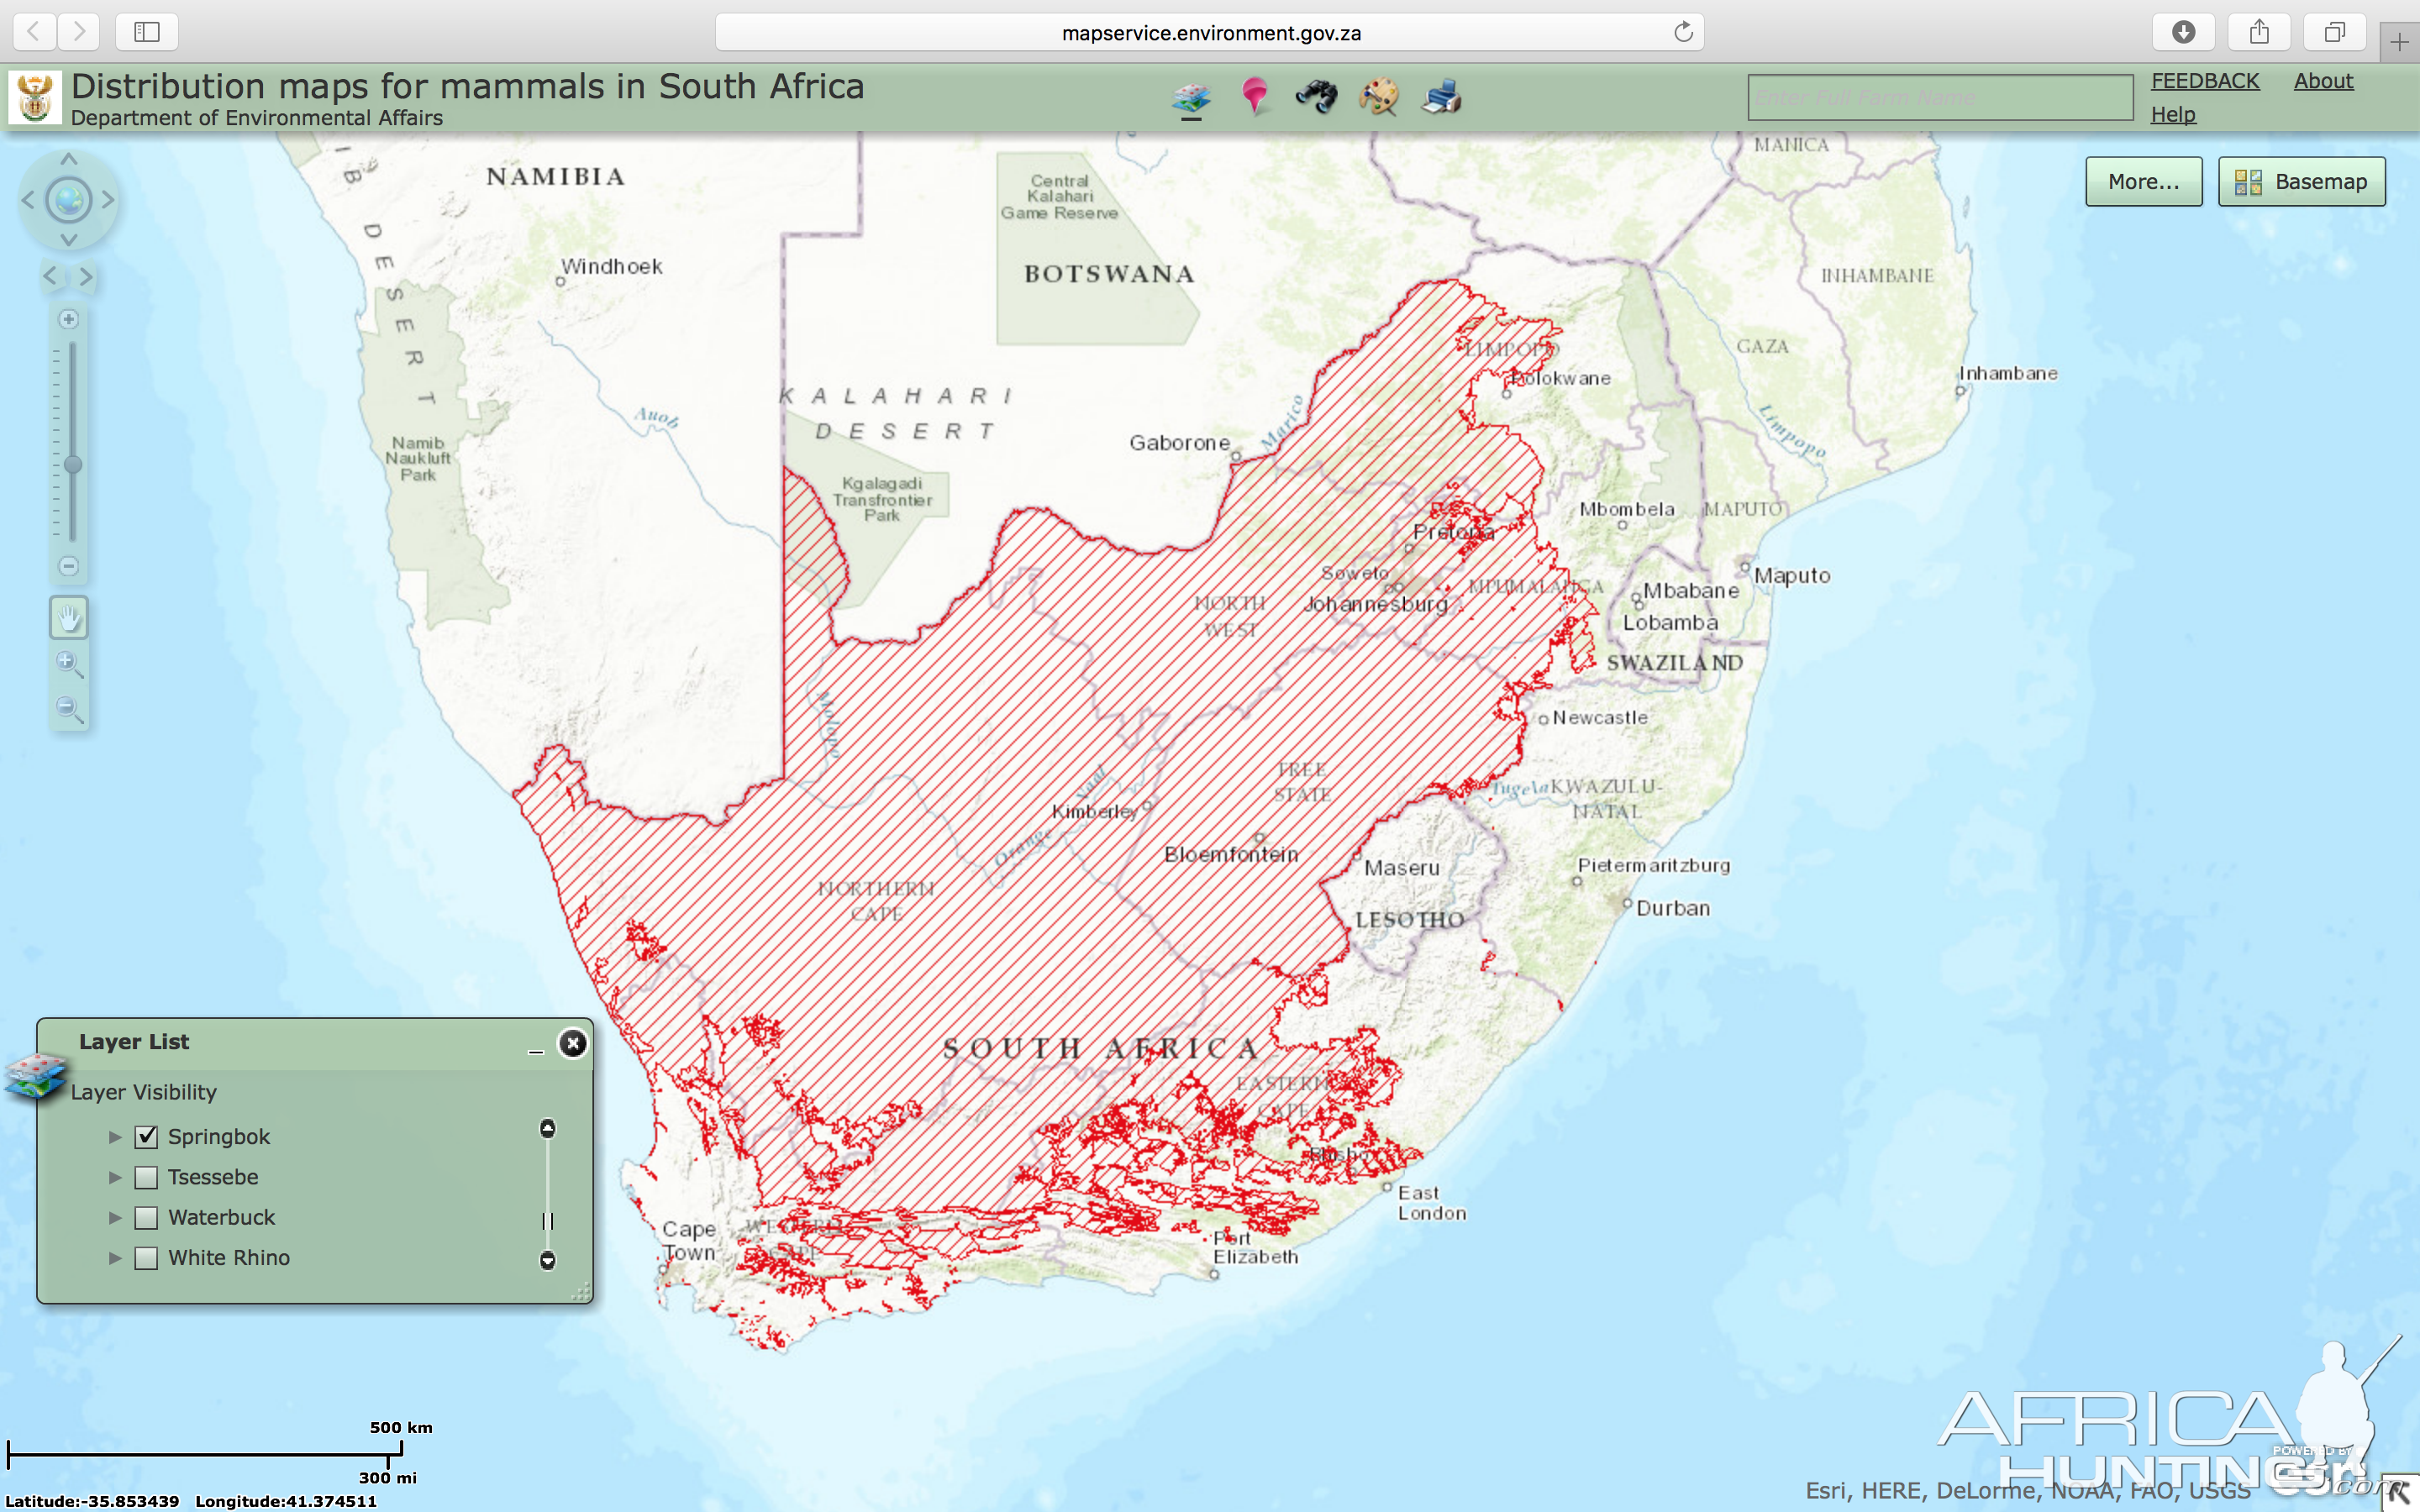Click the browser address bar
The image size is (2420, 1512).
pyautogui.click(x=1210, y=32)
